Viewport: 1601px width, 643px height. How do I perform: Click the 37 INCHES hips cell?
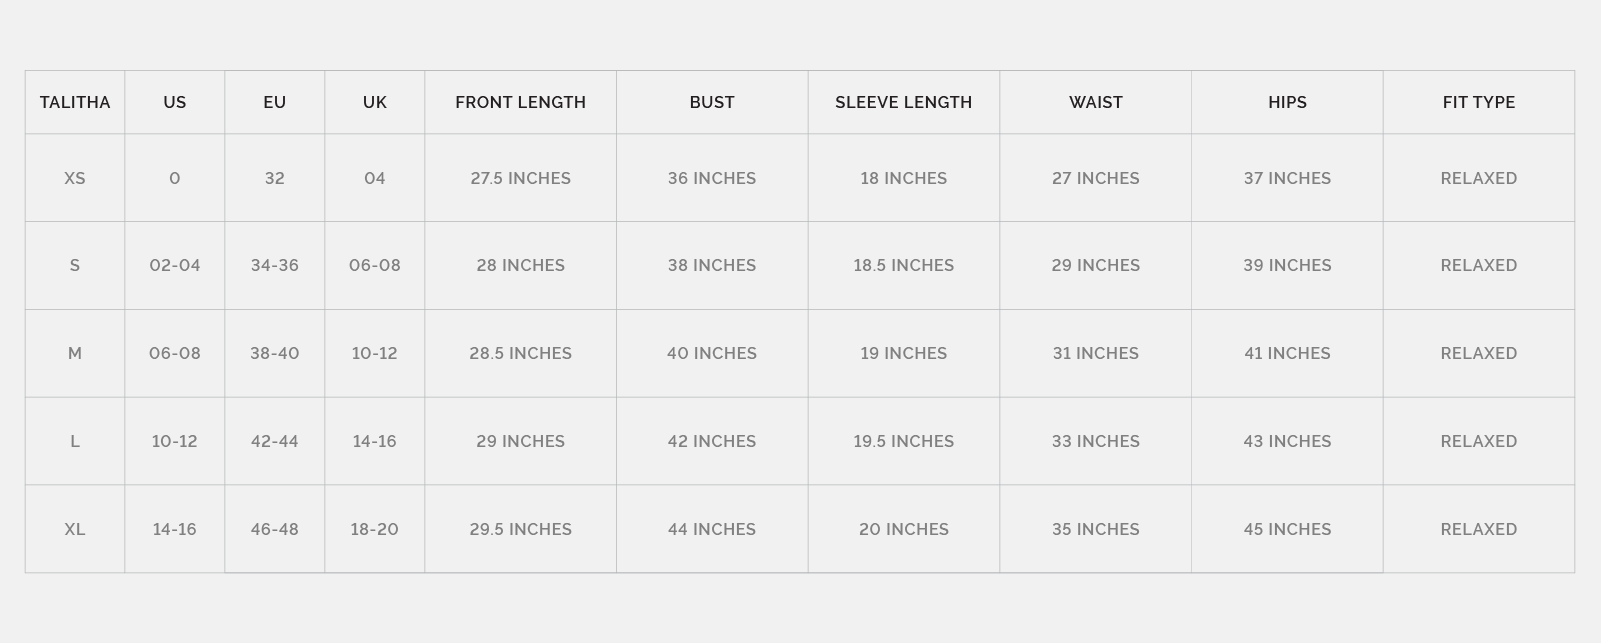[x=1287, y=178]
